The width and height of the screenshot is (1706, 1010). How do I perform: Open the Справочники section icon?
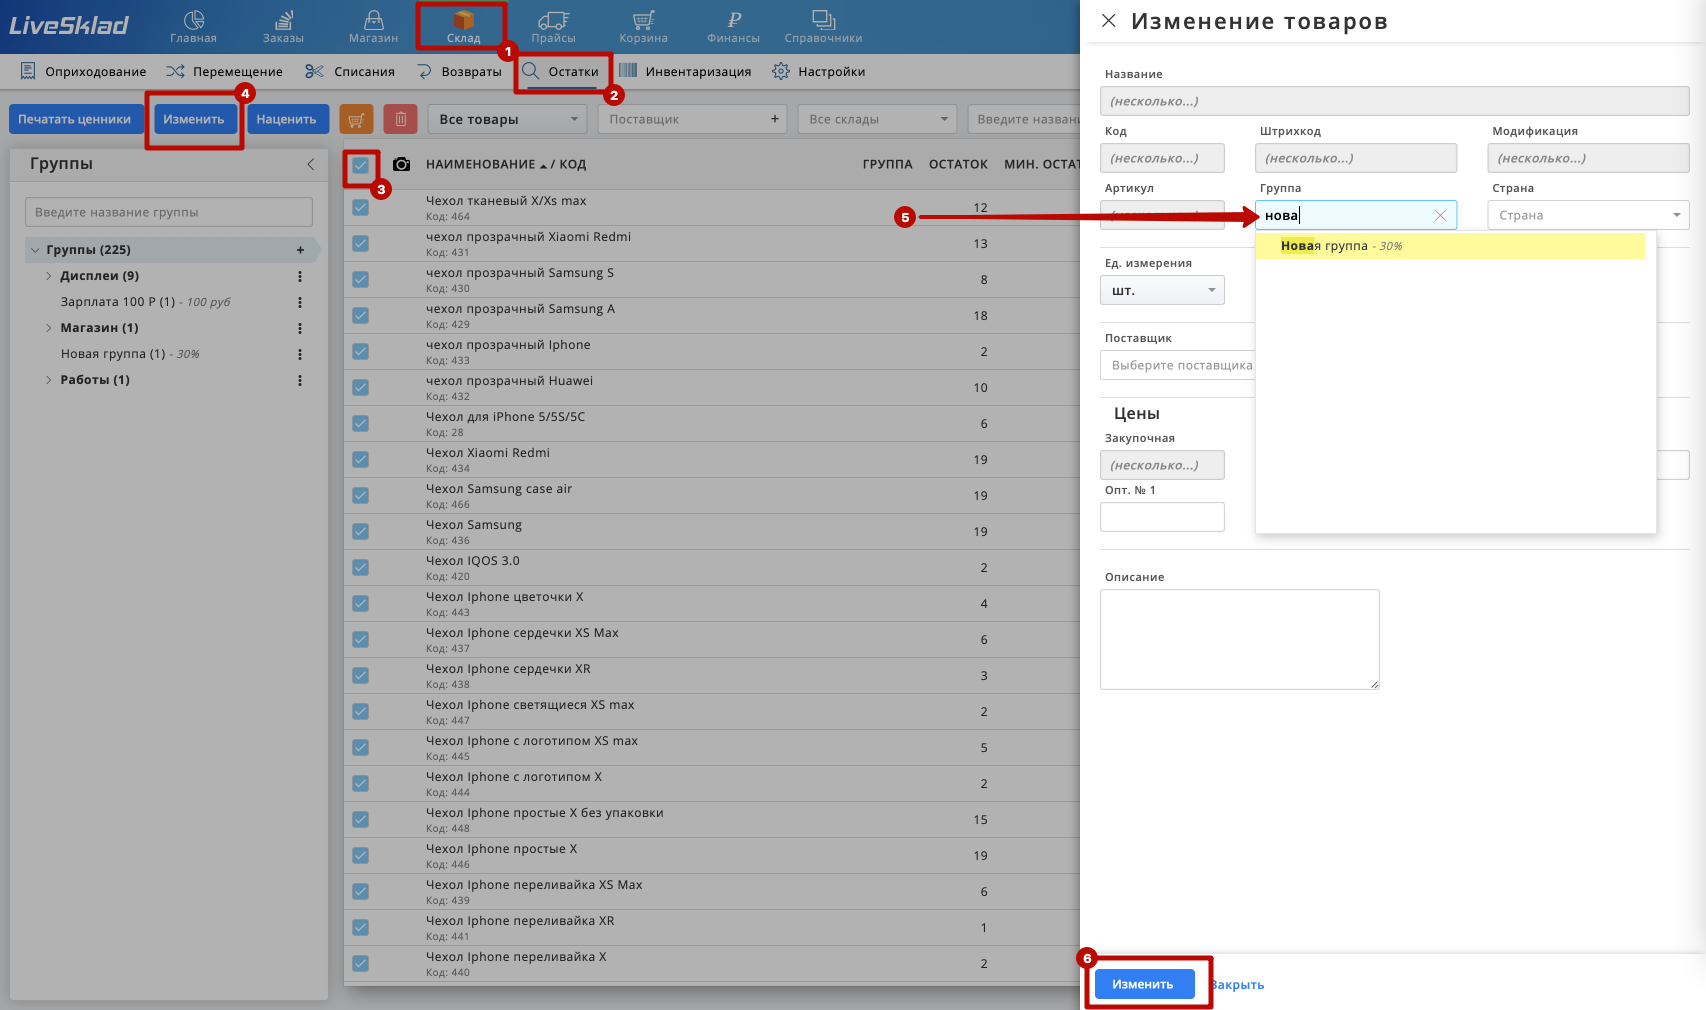point(823,20)
